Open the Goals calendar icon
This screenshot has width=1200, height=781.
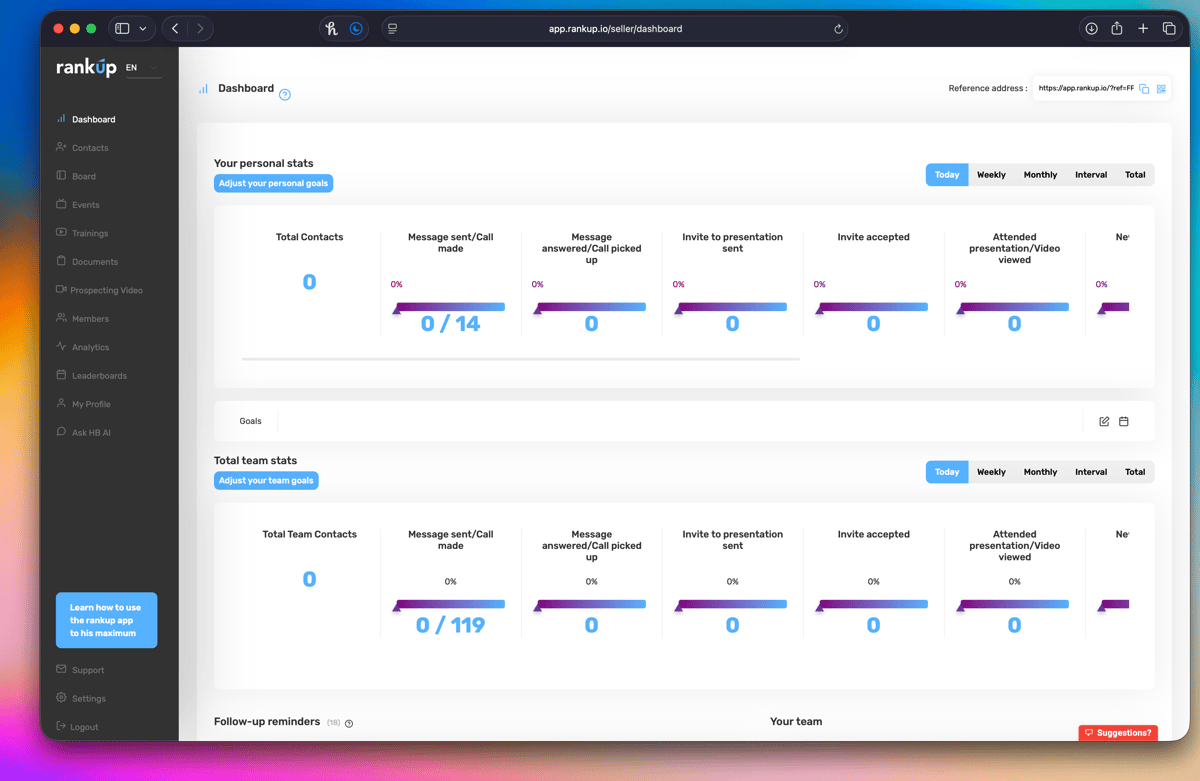pyautogui.click(x=1124, y=422)
